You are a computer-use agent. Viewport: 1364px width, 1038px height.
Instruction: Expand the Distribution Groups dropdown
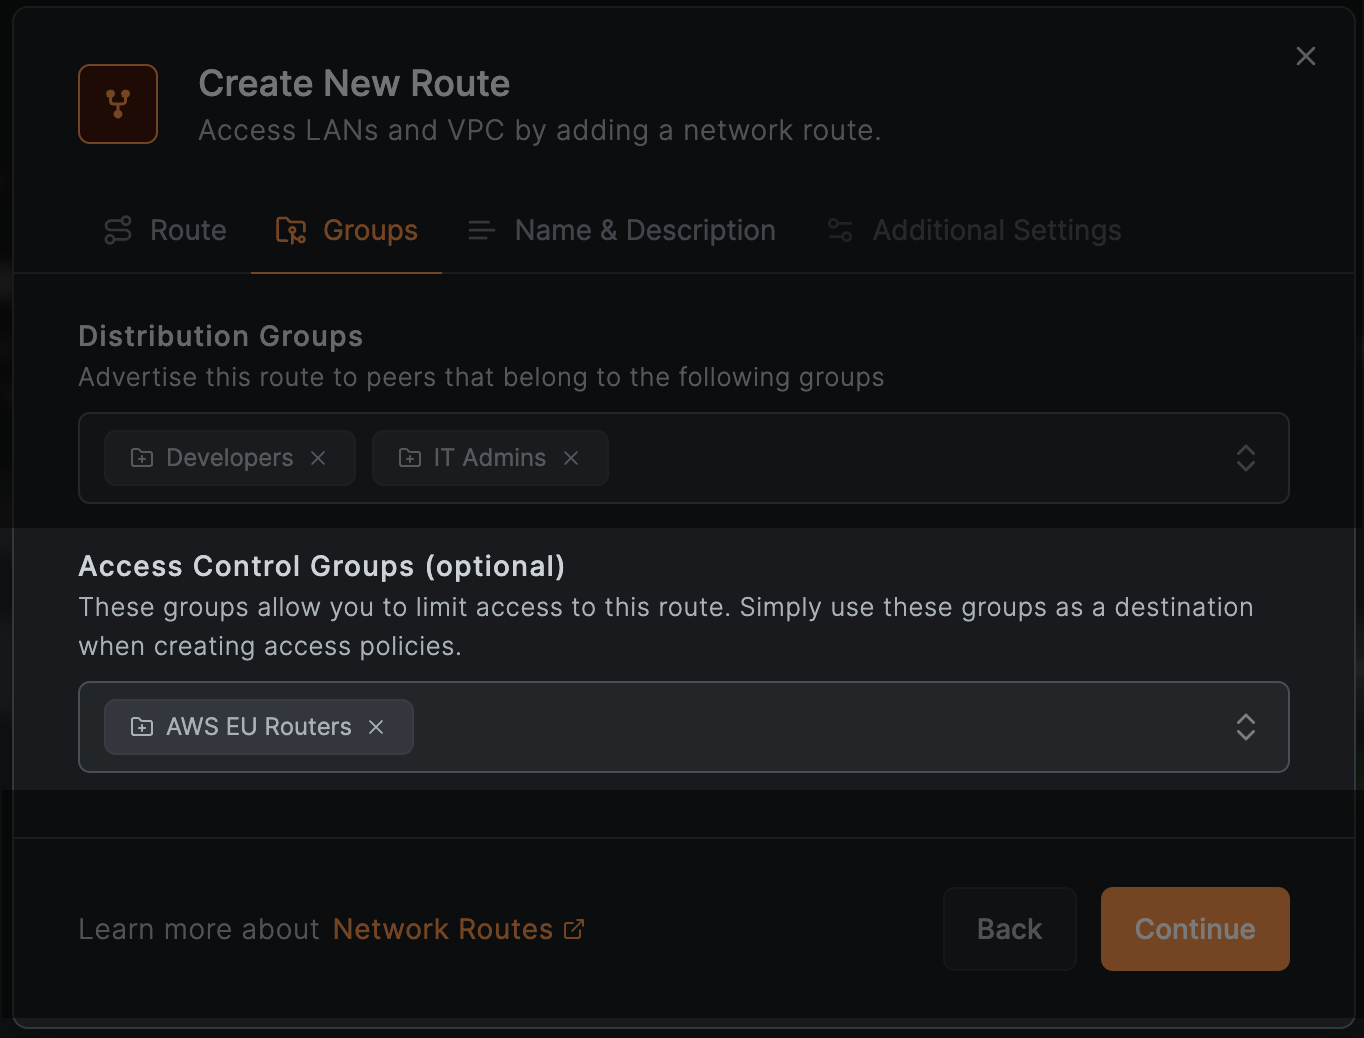[x=1246, y=458]
